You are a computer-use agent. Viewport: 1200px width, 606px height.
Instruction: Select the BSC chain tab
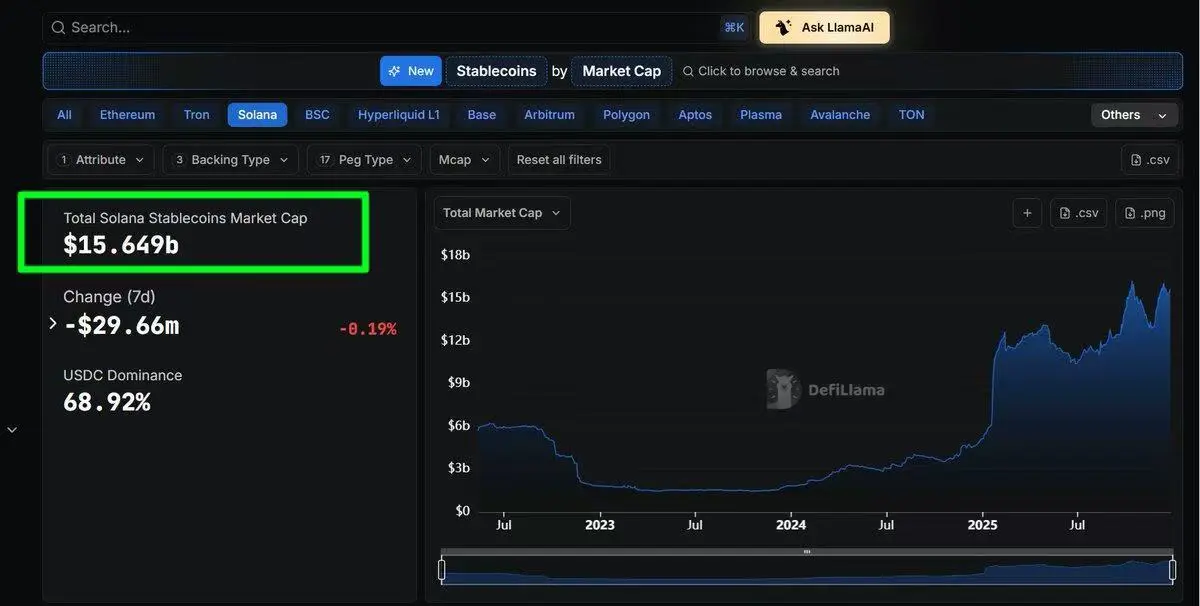(x=317, y=115)
